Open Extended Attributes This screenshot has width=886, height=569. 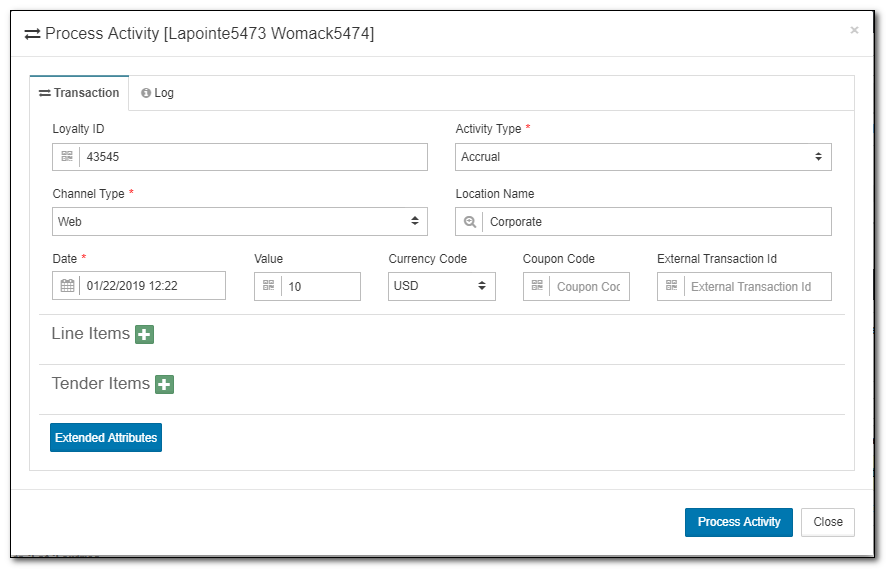(x=106, y=438)
